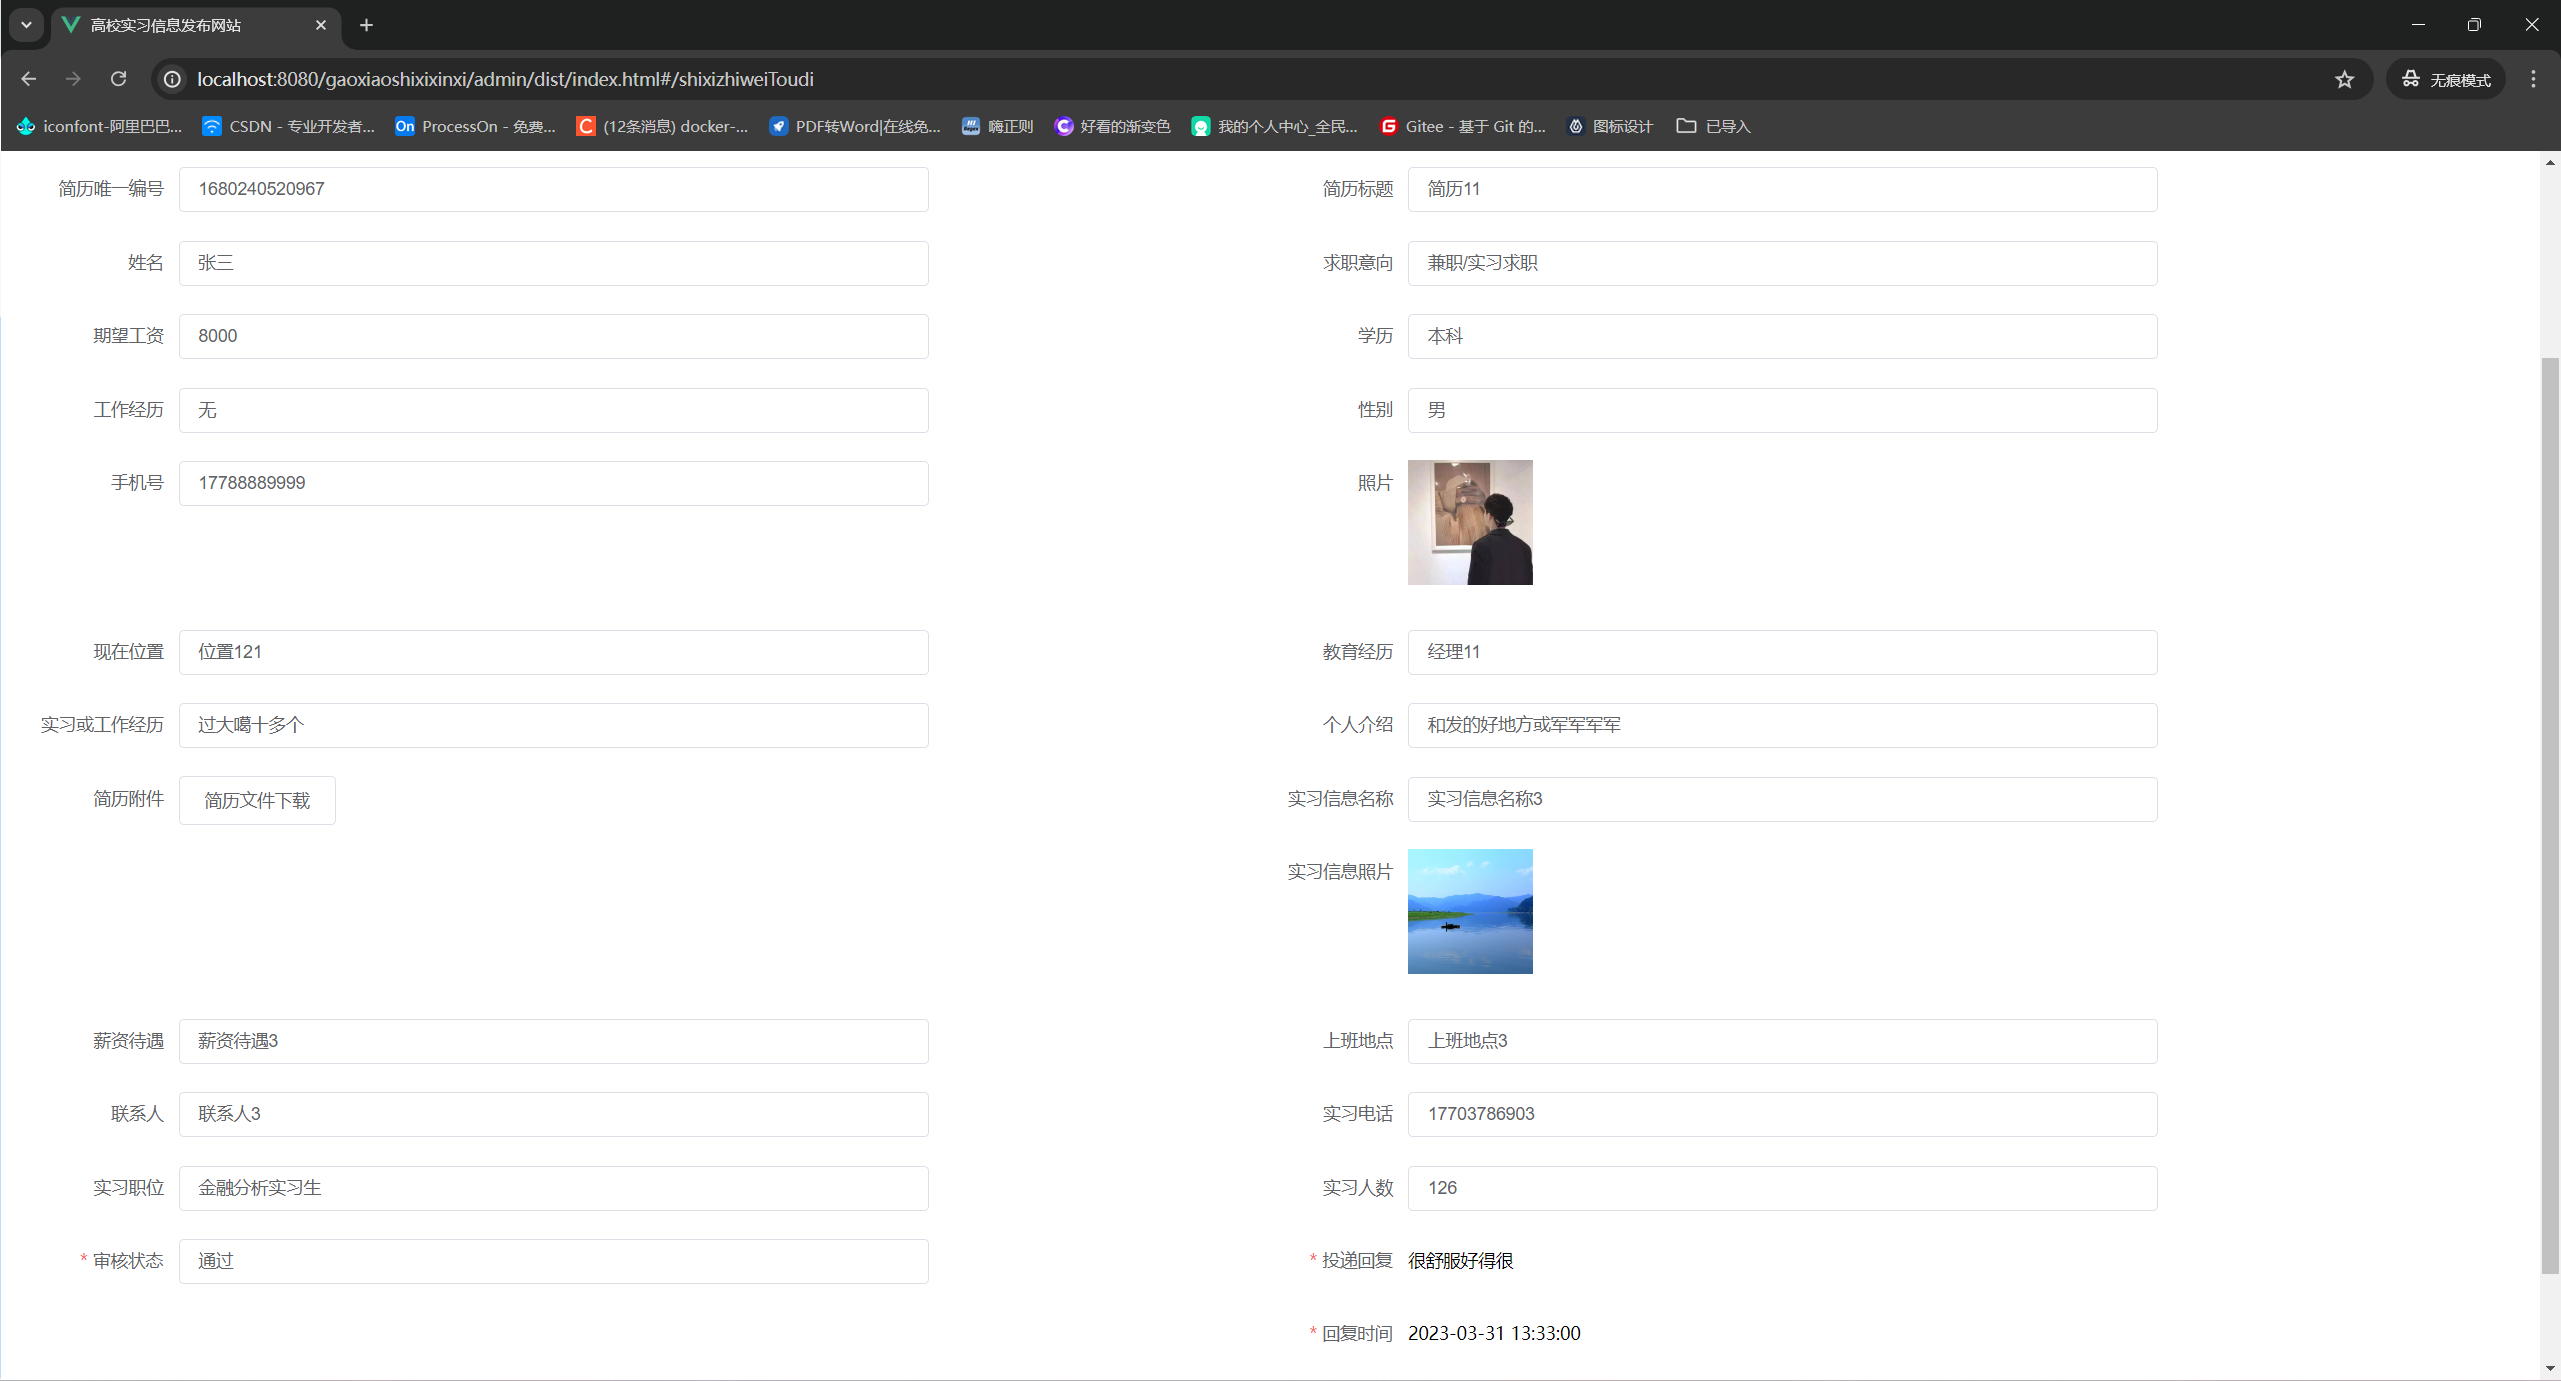Open the Gitee bookmark
The width and height of the screenshot is (2561, 1381).
point(1463,126)
